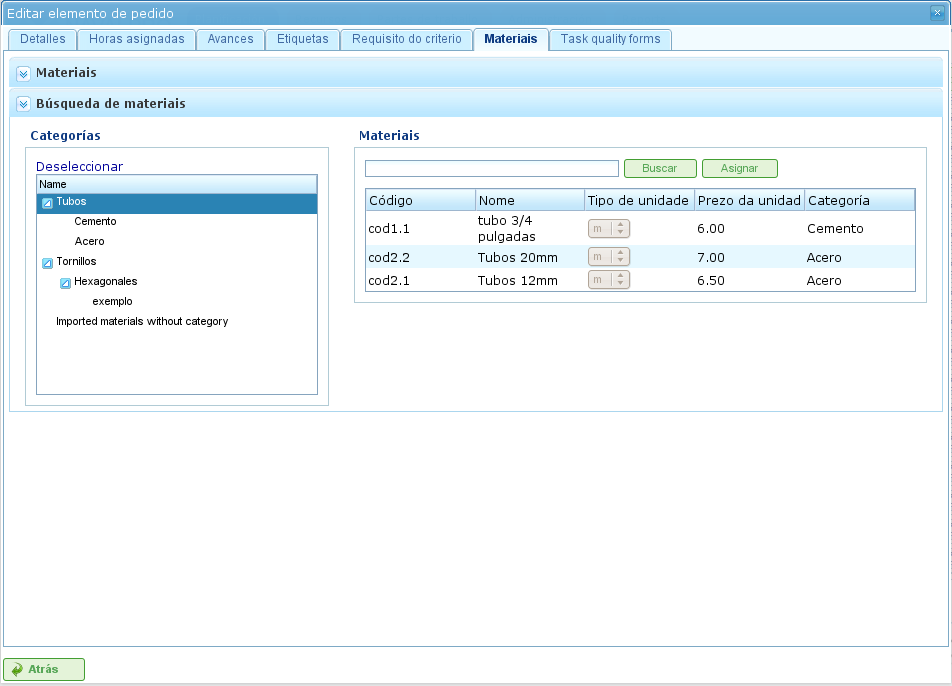Close the Editar elemento de pedido dialog

pyautogui.click(x=939, y=13)
